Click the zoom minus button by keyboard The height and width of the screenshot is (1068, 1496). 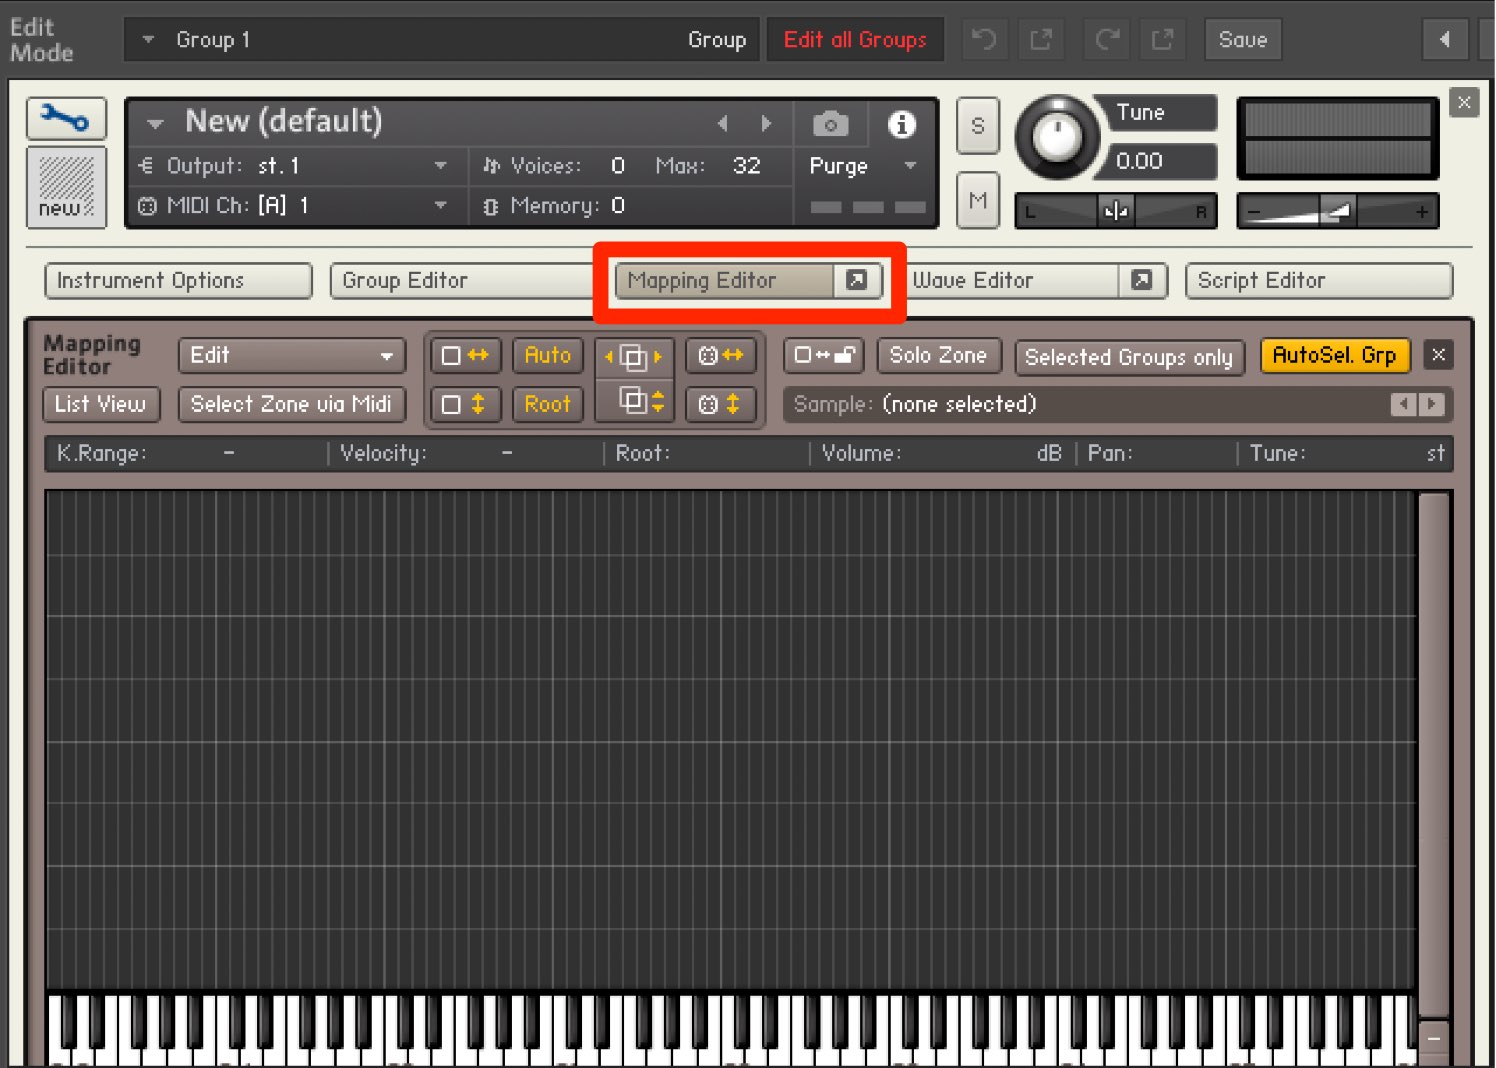click(1434, 1039)
